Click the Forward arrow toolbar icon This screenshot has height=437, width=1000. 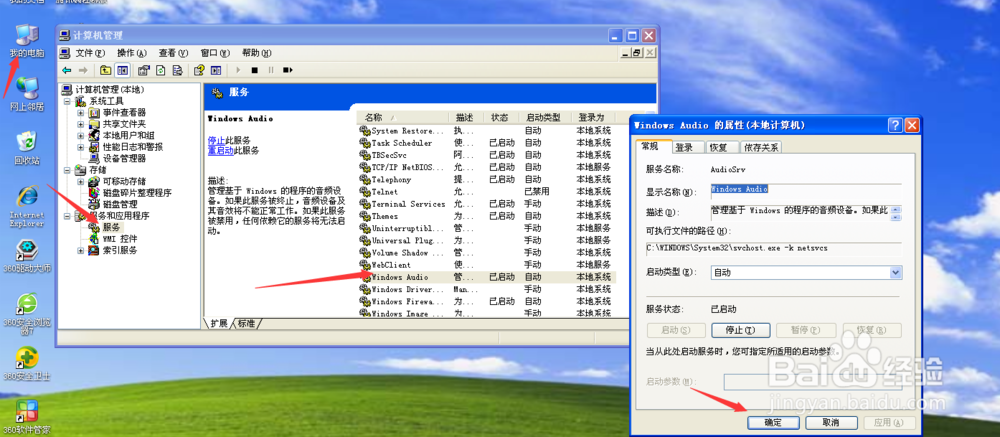[82, 70]
